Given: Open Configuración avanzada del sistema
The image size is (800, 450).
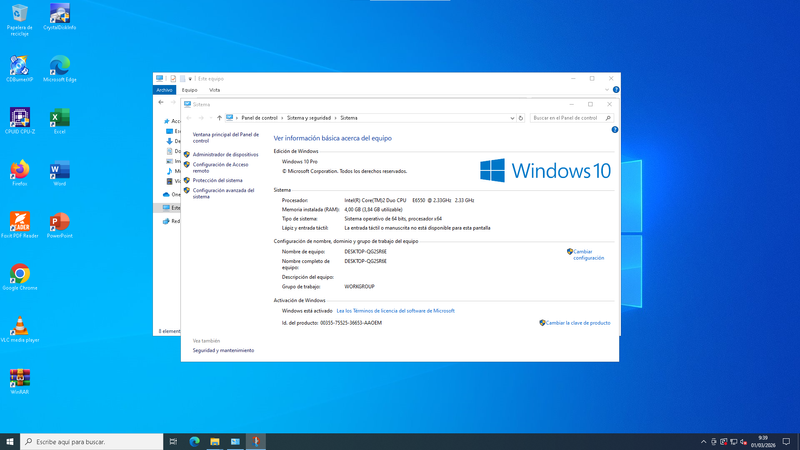Looking at the screenshot, I should pyautogui.click(x=223, y=193).
